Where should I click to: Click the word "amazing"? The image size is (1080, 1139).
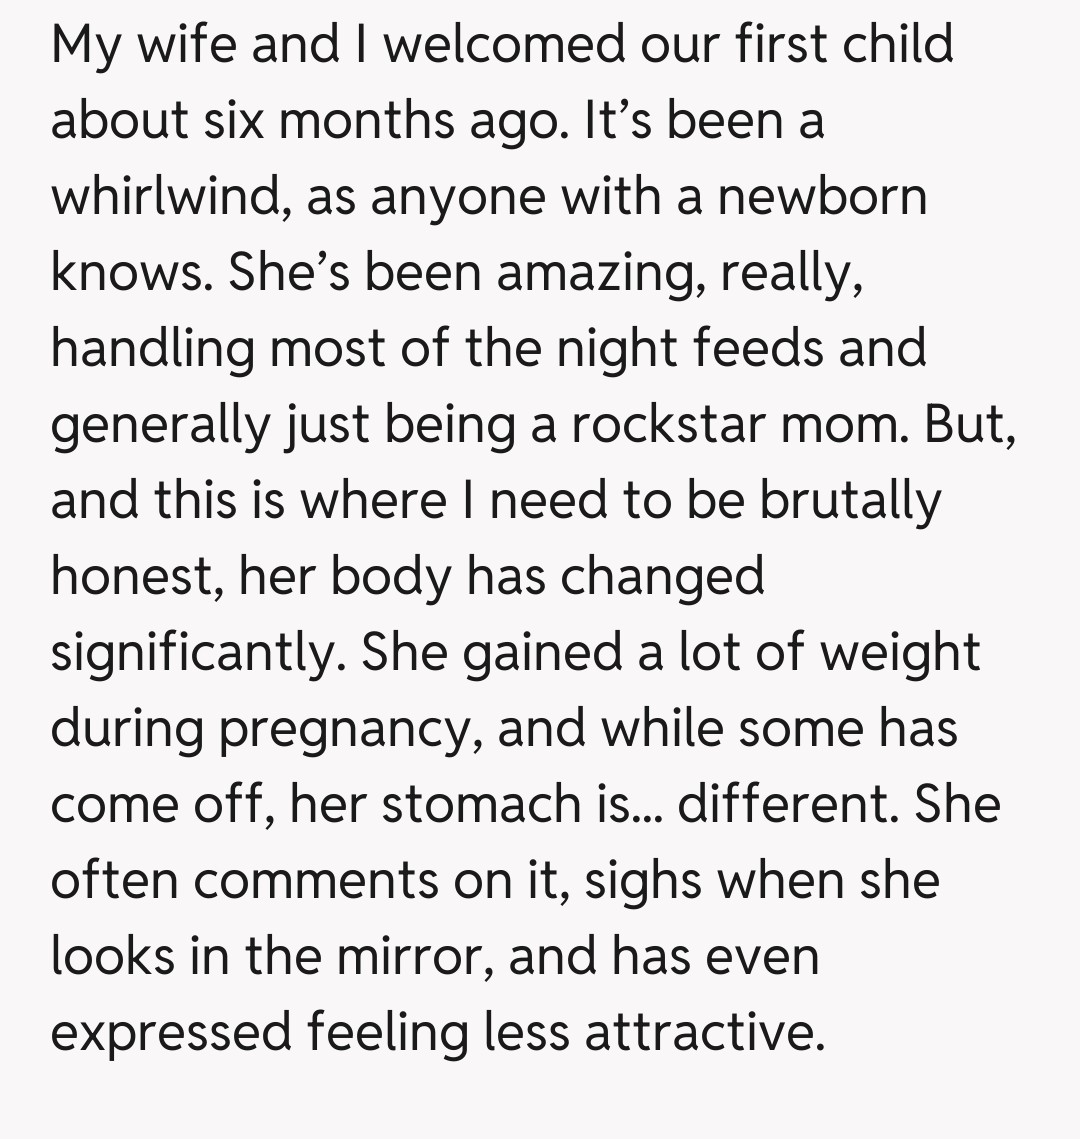590,273
